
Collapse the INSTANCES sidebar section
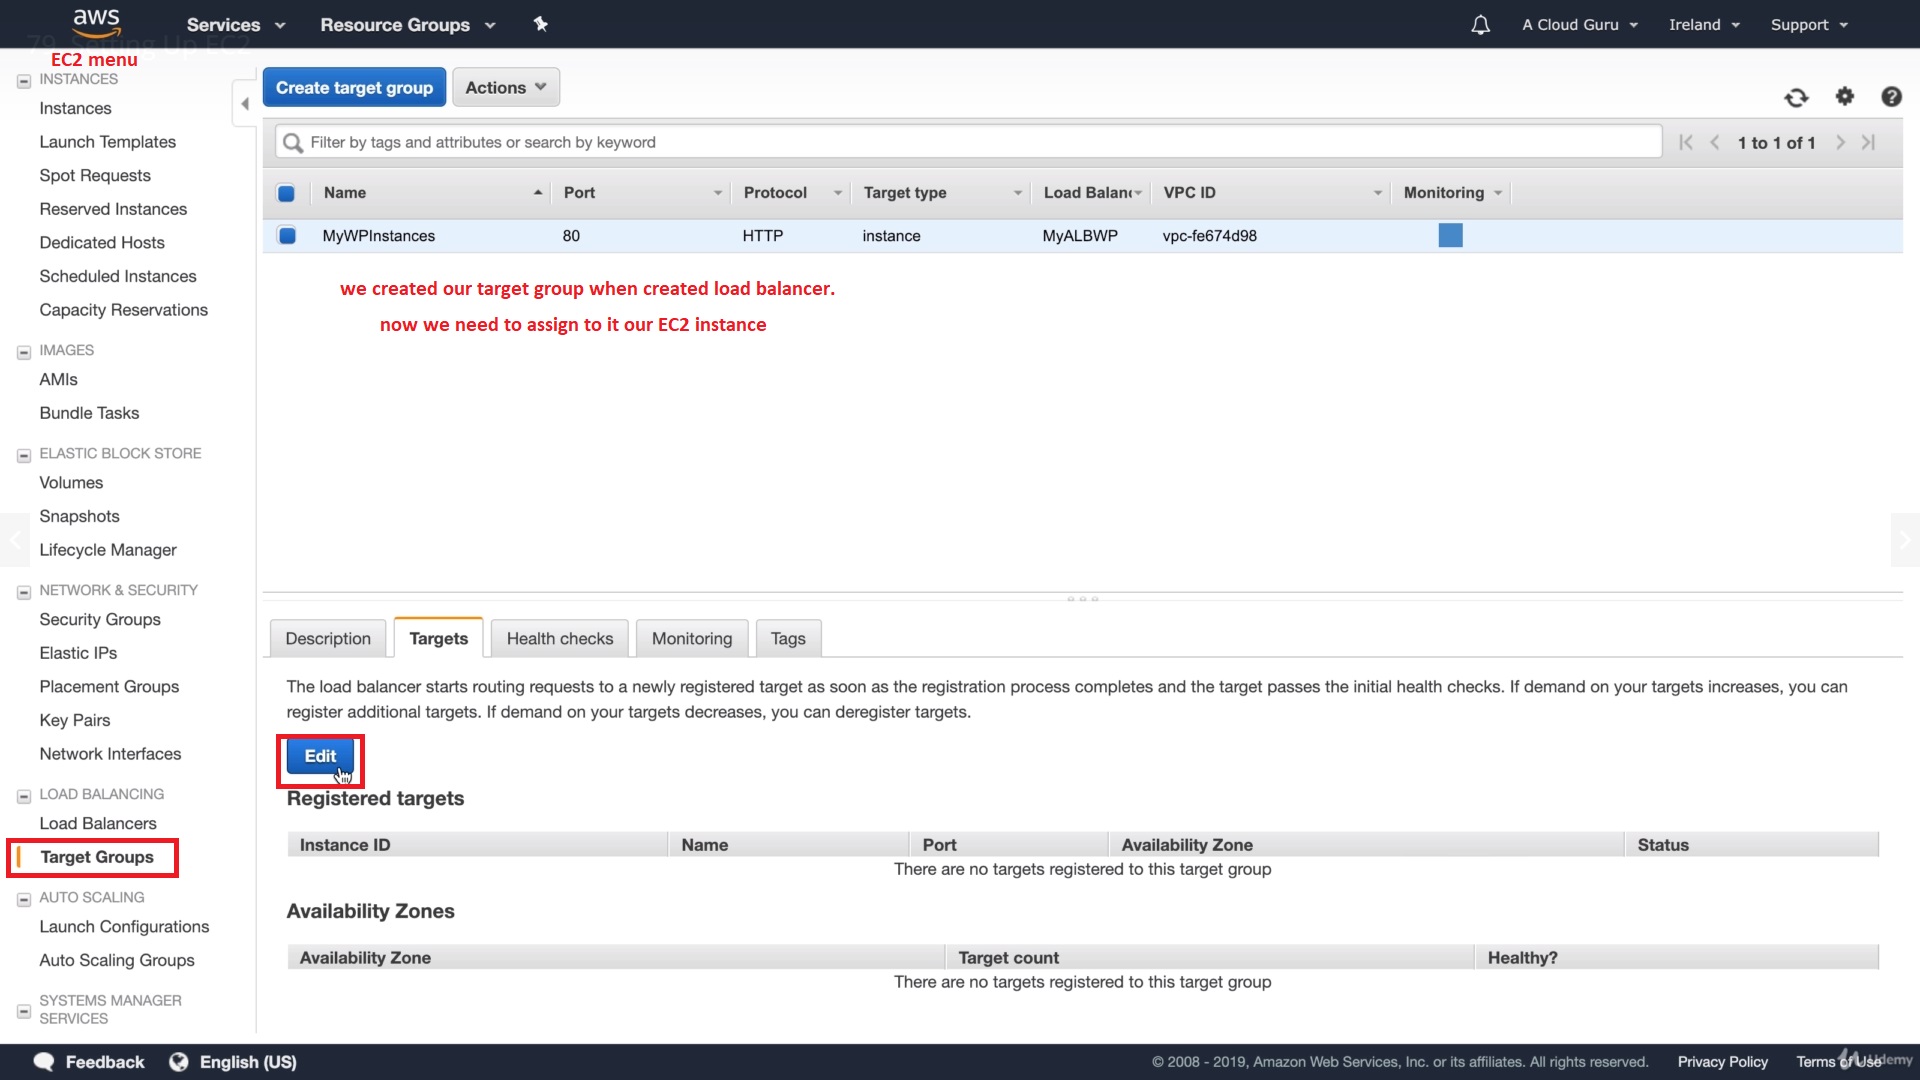(24, 81)
